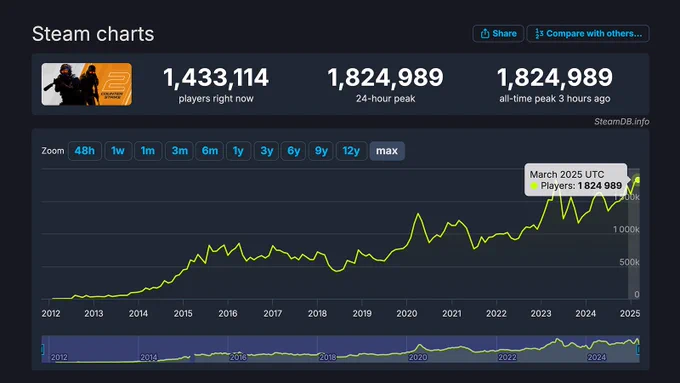Screen dimensions: 680x383
Task: Click the 500k y-axis label
Action: (x=629, y=262)
